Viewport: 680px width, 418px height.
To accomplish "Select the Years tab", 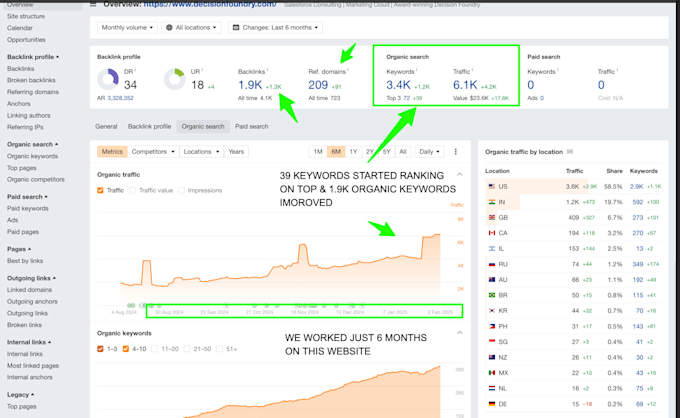I will 236,152.
